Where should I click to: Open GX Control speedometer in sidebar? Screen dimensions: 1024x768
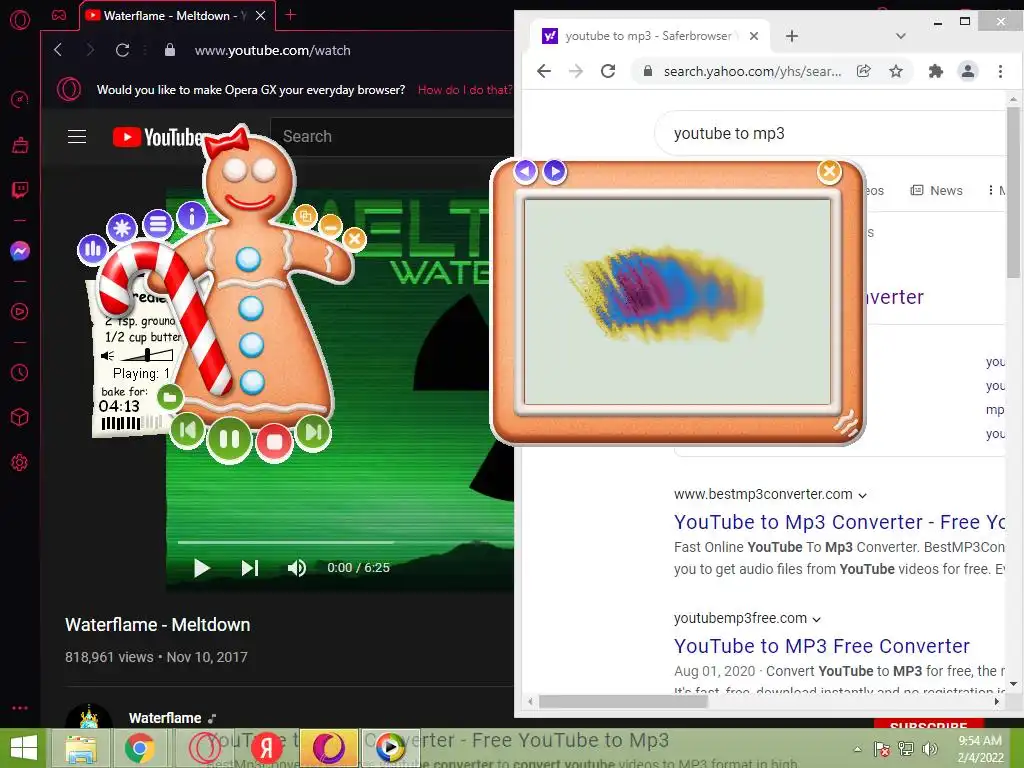tap(20, 99)
